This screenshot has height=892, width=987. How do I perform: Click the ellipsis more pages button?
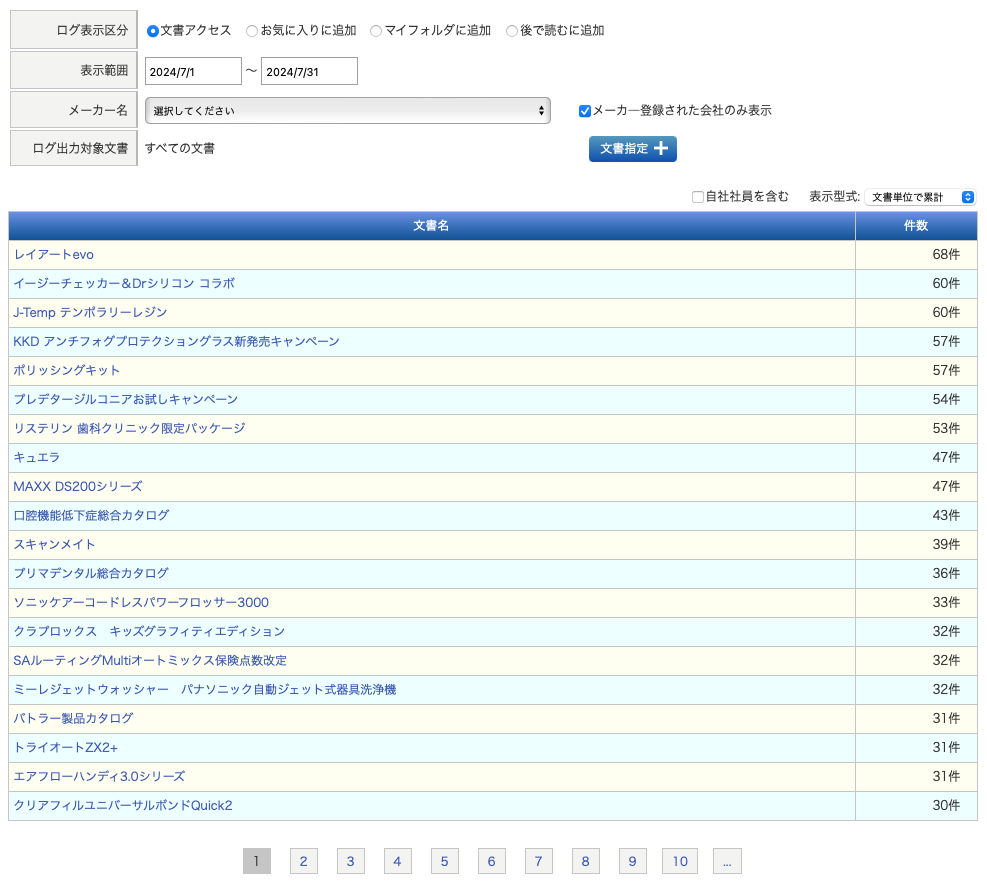pos(727,861)
